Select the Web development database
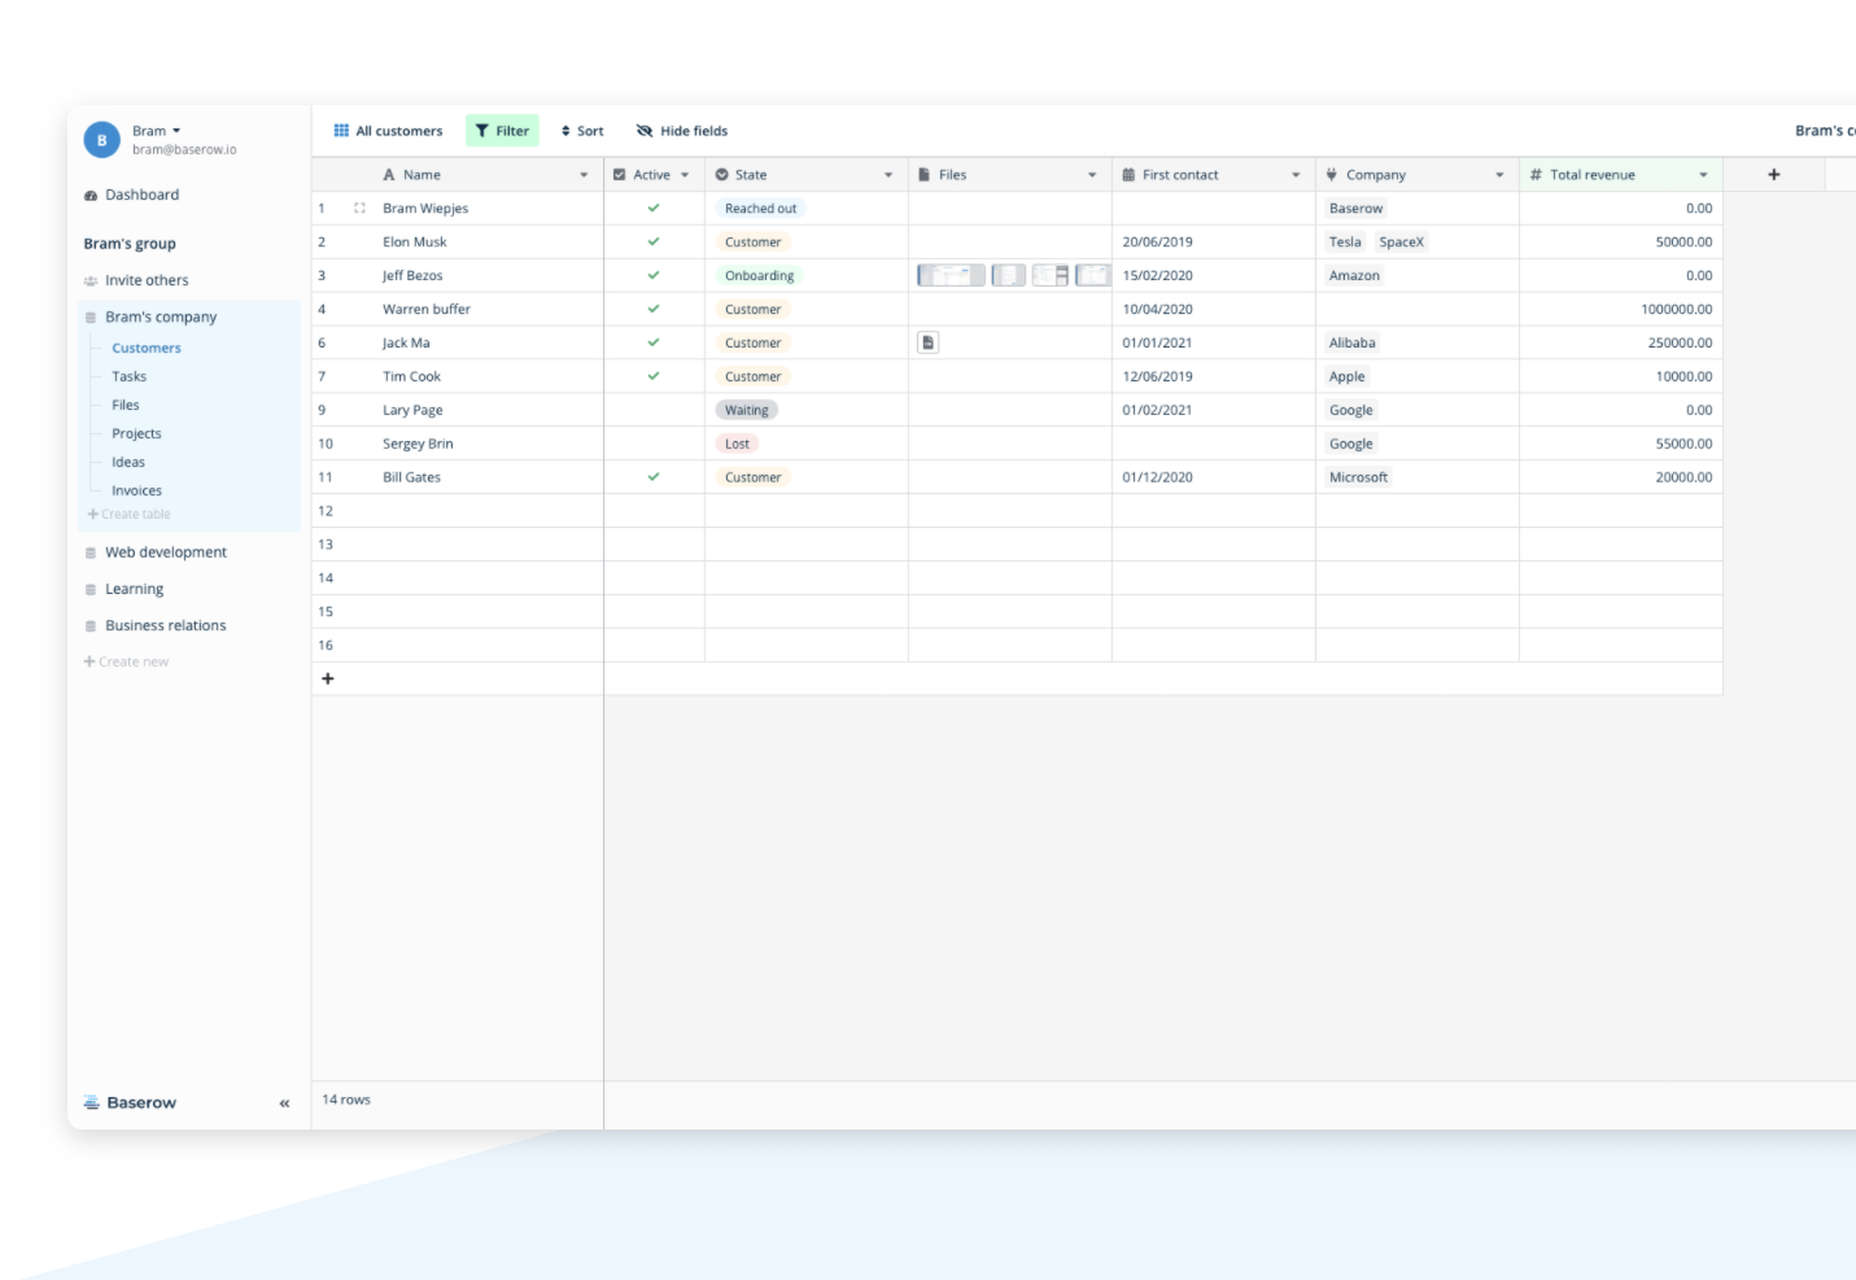 click(166, 552)
